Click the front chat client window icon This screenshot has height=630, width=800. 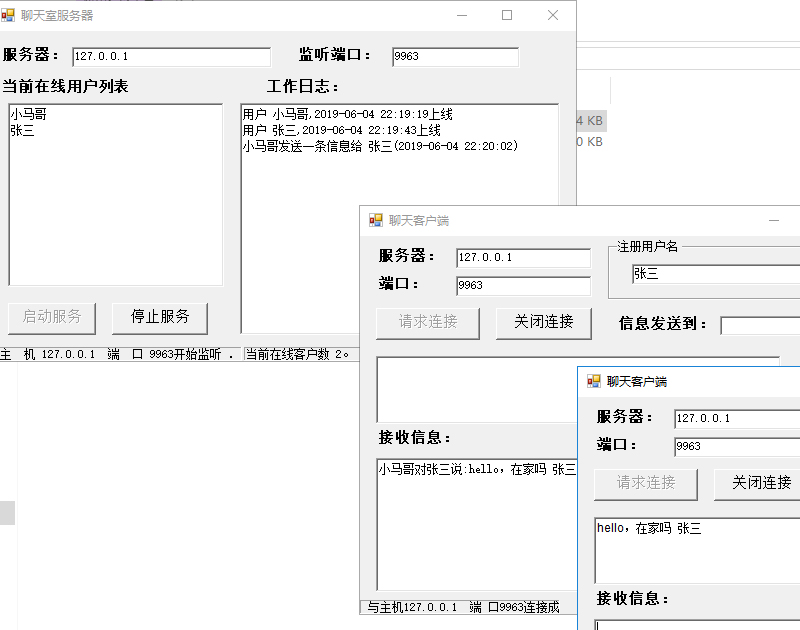point(594,381)
